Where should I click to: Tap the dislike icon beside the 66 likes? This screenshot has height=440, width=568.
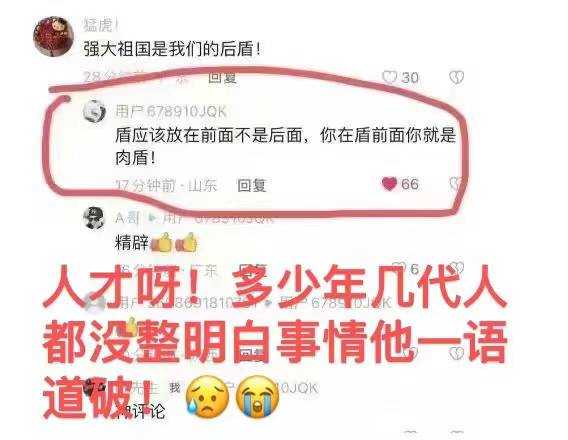[x=456, y=184]
